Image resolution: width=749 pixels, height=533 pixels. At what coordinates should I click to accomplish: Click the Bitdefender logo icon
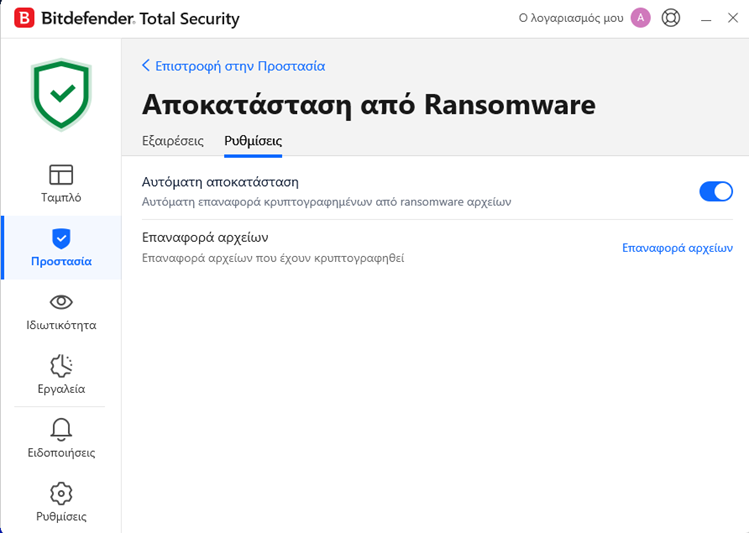[20, 19]
